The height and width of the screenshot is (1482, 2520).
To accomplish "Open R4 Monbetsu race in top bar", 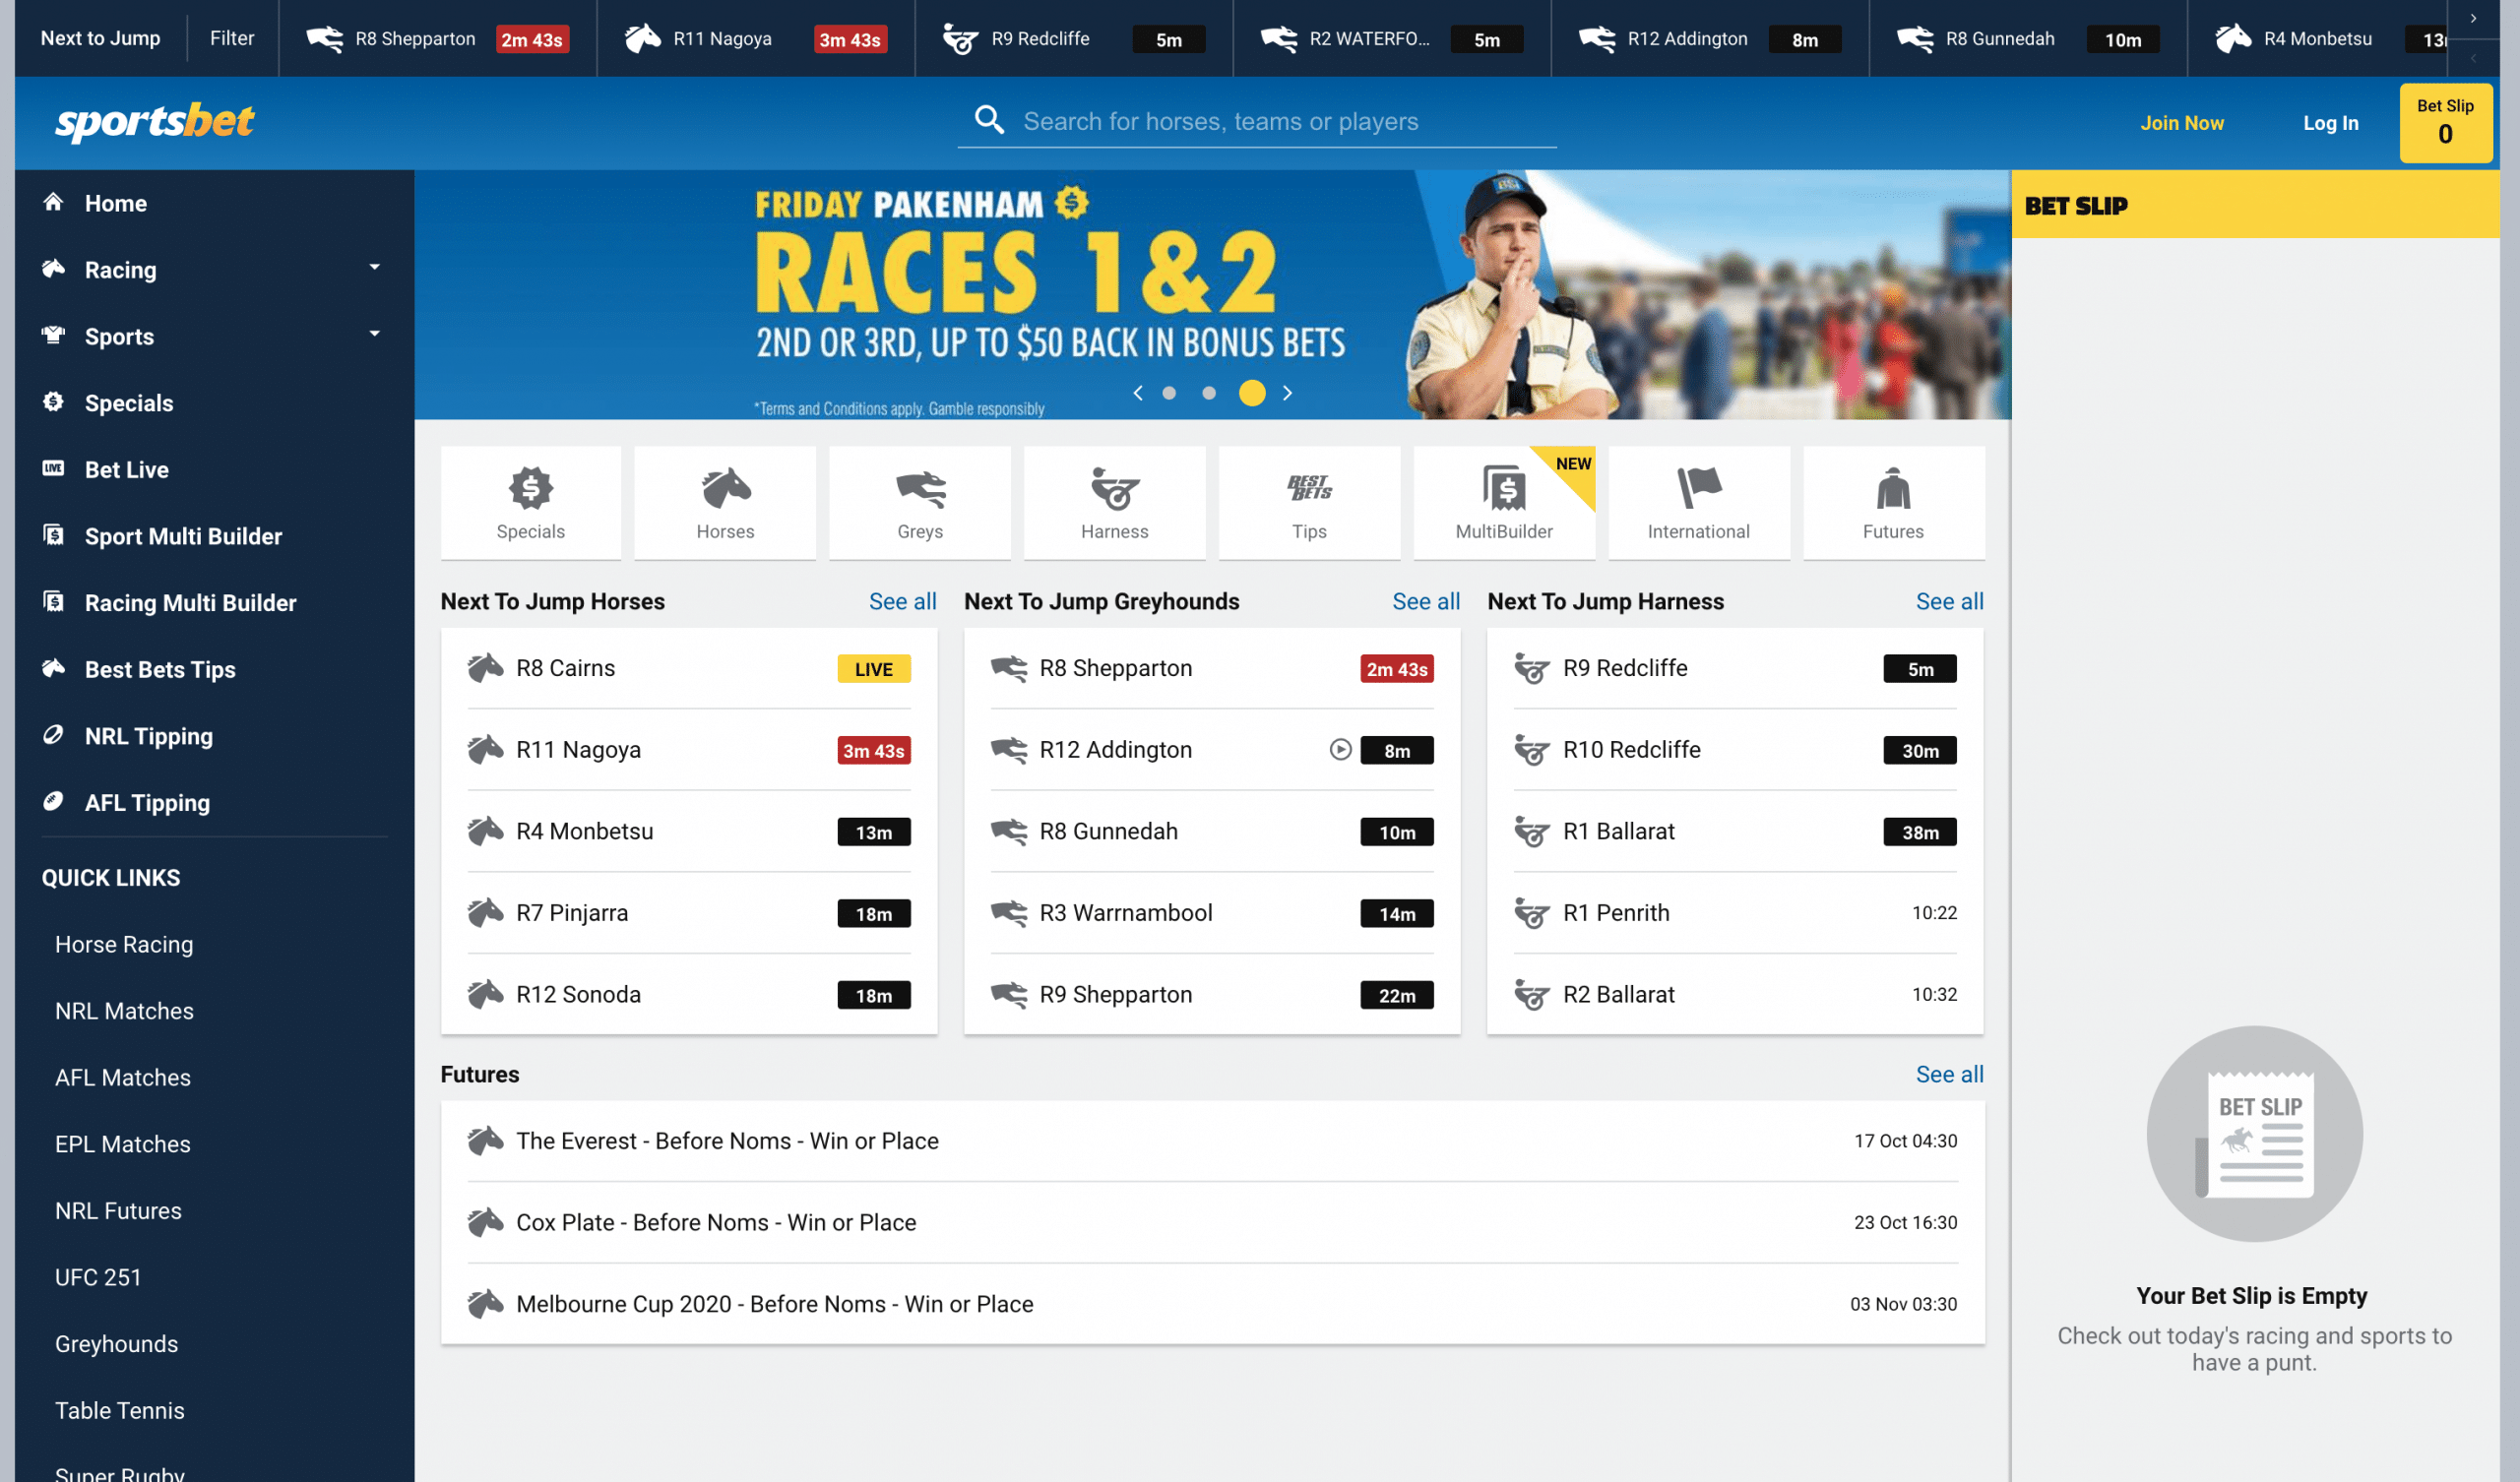I will [x=2318, y=38].
